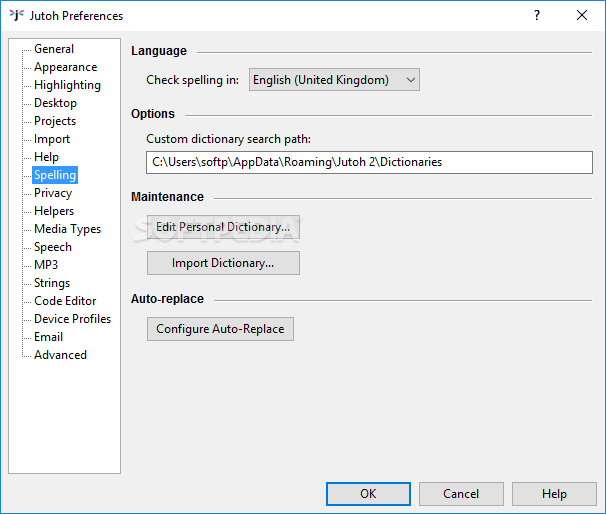Click the Import Dictionary button
This screenshot has height=514, width=606.
223,263
